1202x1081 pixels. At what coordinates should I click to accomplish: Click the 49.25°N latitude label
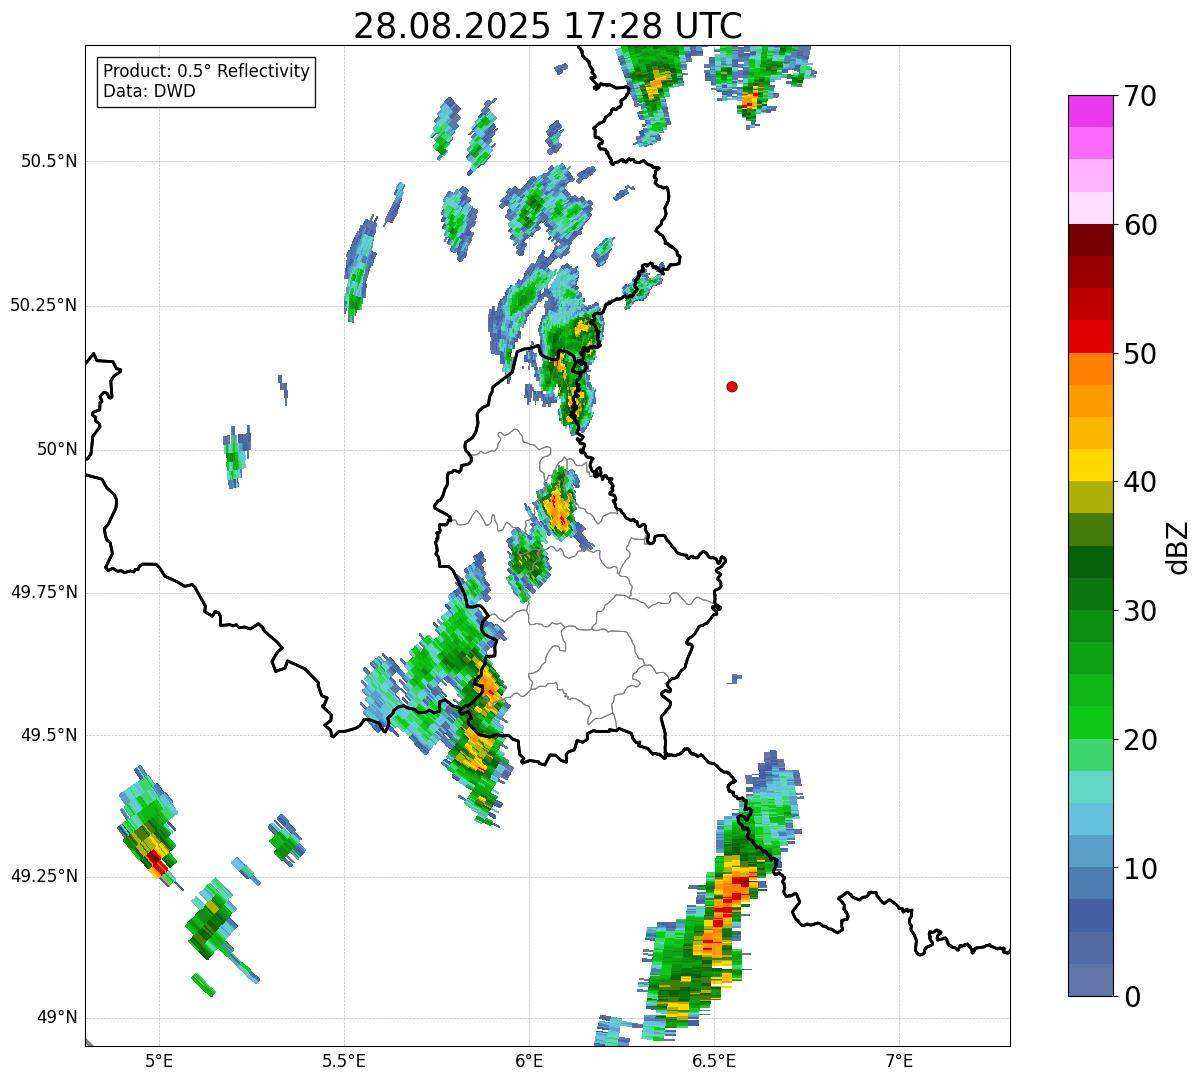pos(44,876)
